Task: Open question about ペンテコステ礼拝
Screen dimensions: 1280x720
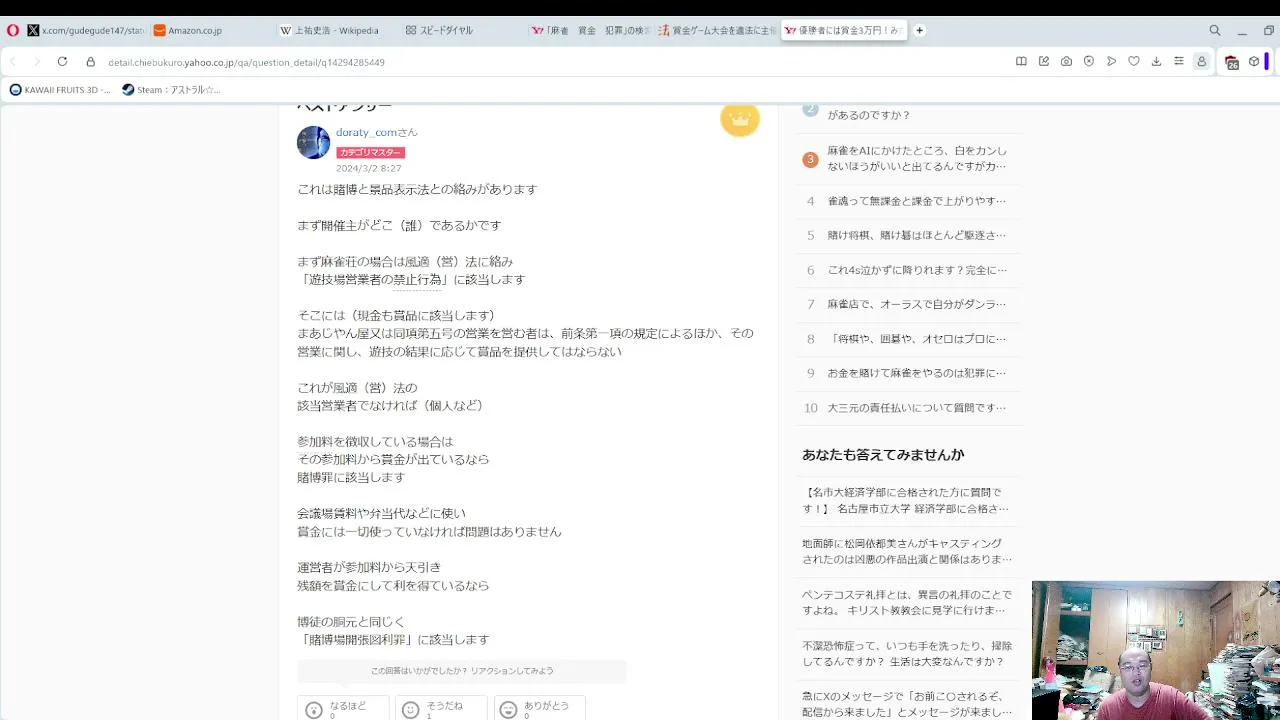Action: 907,602
